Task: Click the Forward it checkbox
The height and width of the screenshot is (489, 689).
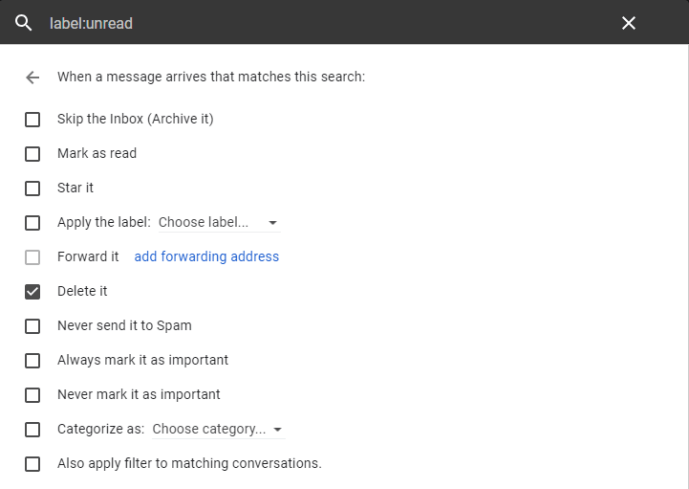Action: pyautogui.click(x=33, y=257)
